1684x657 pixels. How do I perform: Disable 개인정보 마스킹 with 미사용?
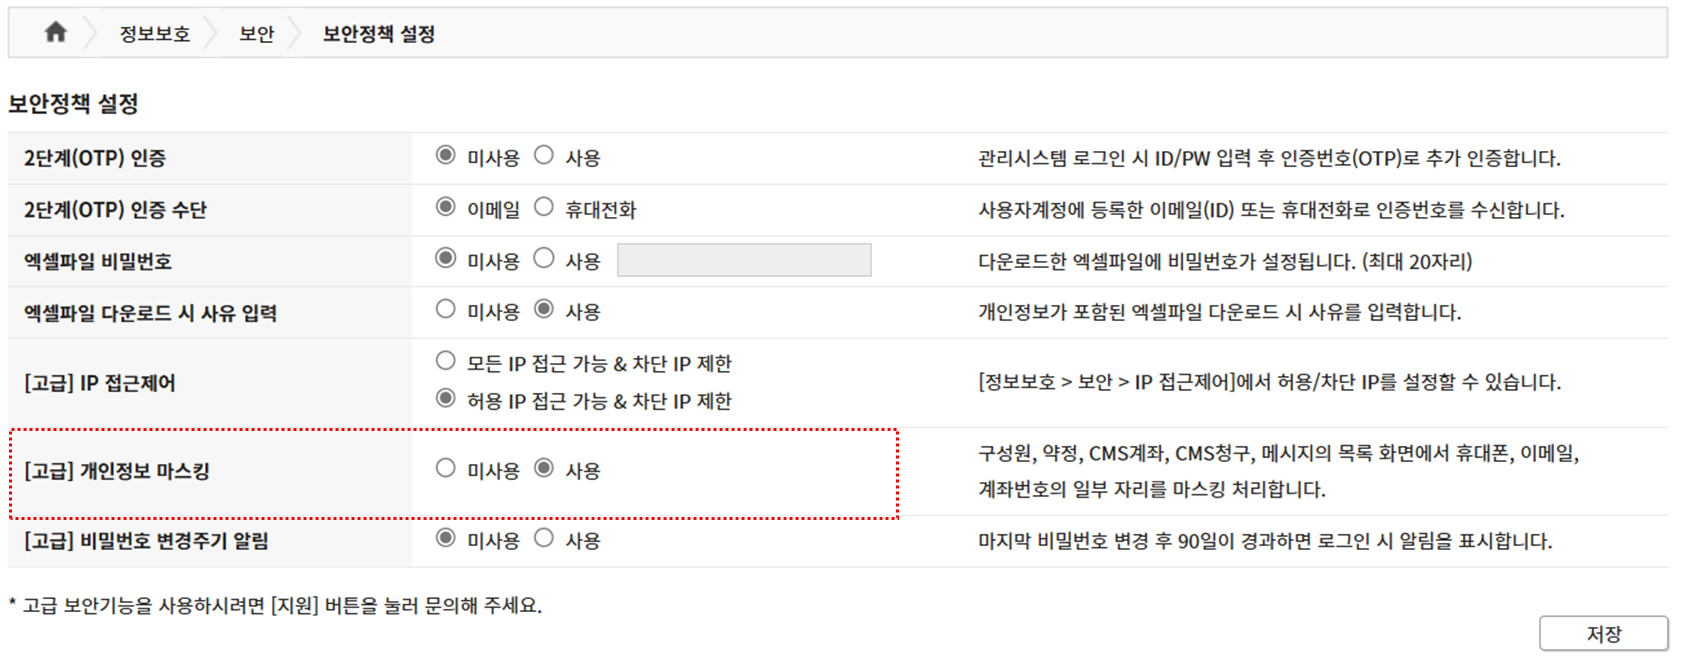[x=446, y=468]
